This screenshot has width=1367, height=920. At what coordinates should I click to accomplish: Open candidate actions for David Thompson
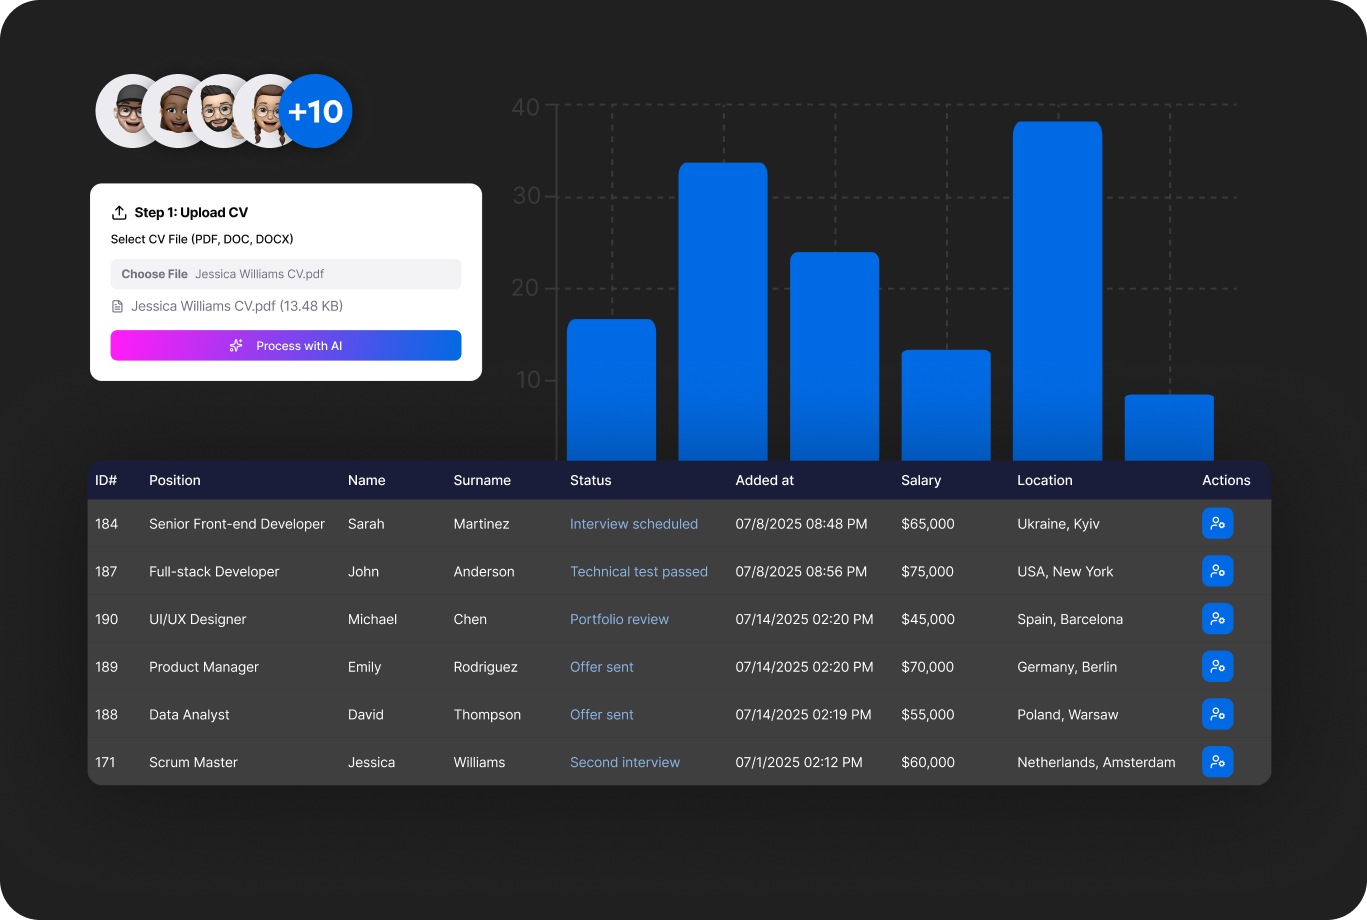(x=1217, y=714)
